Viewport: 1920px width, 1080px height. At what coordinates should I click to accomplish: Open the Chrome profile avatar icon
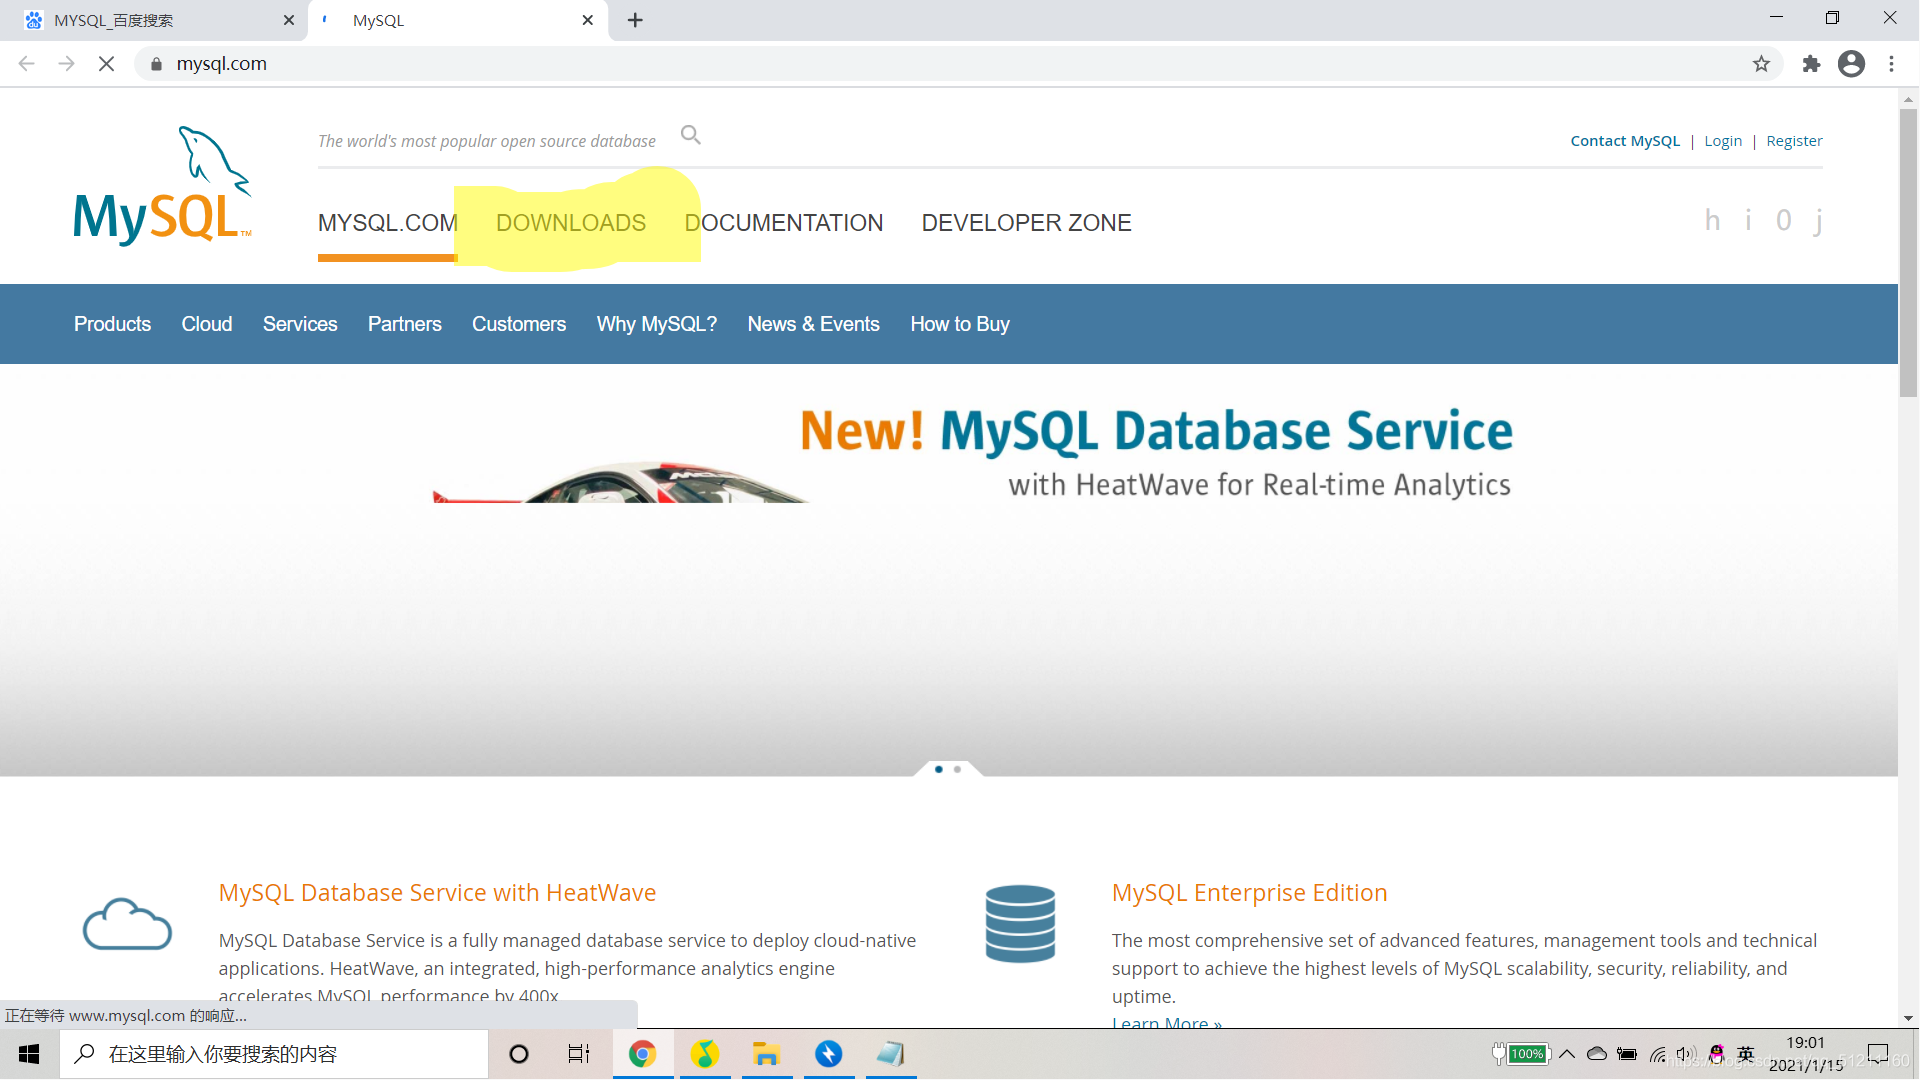point(1851,64)
